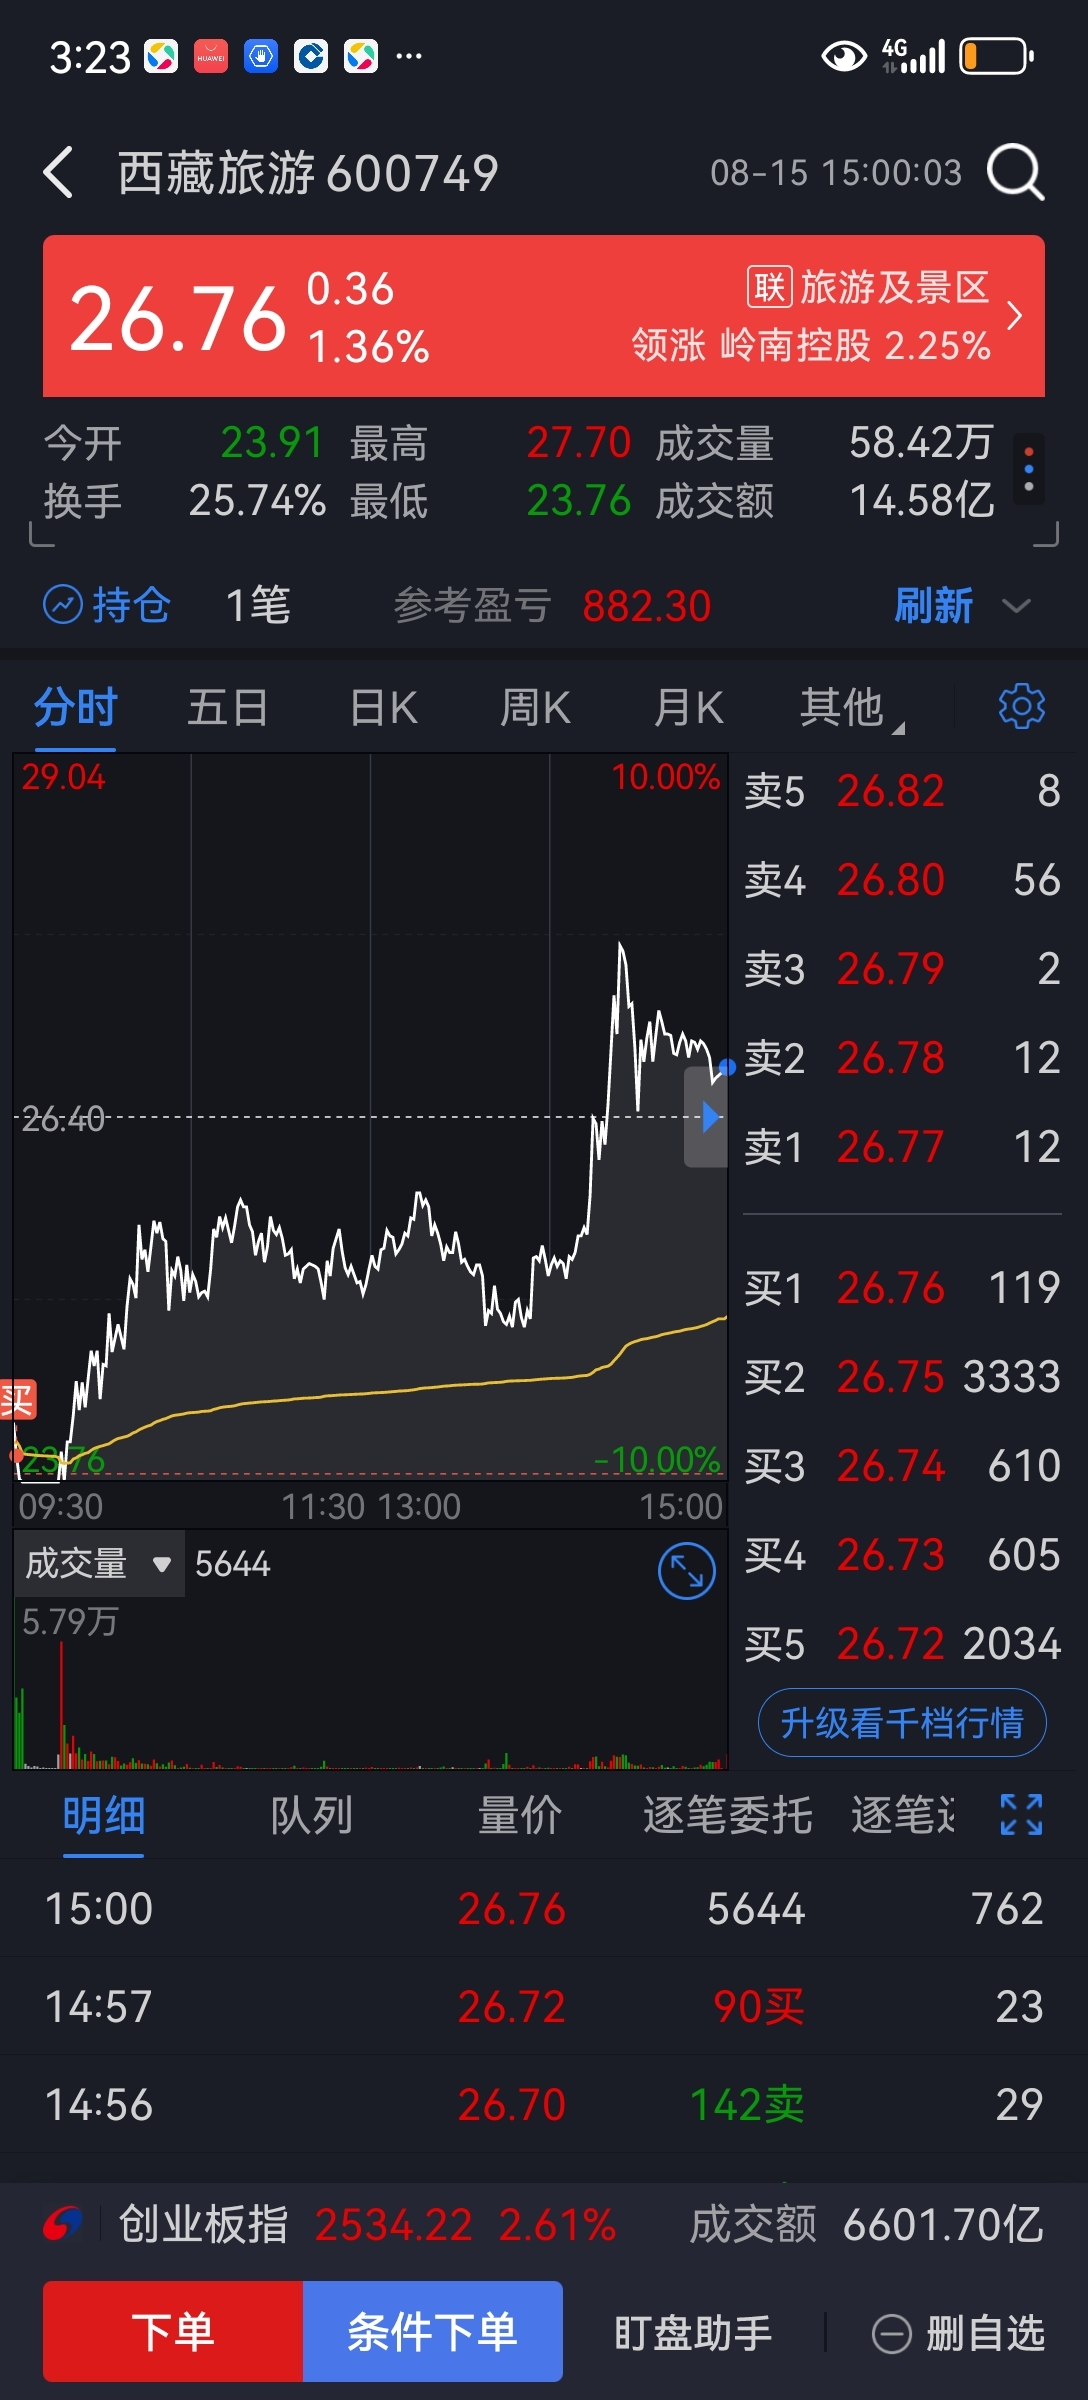The height and width of the screenshot is (2400, 1088).
Task: Tap 创业板指 index ticker bar
Action: 544,2224
